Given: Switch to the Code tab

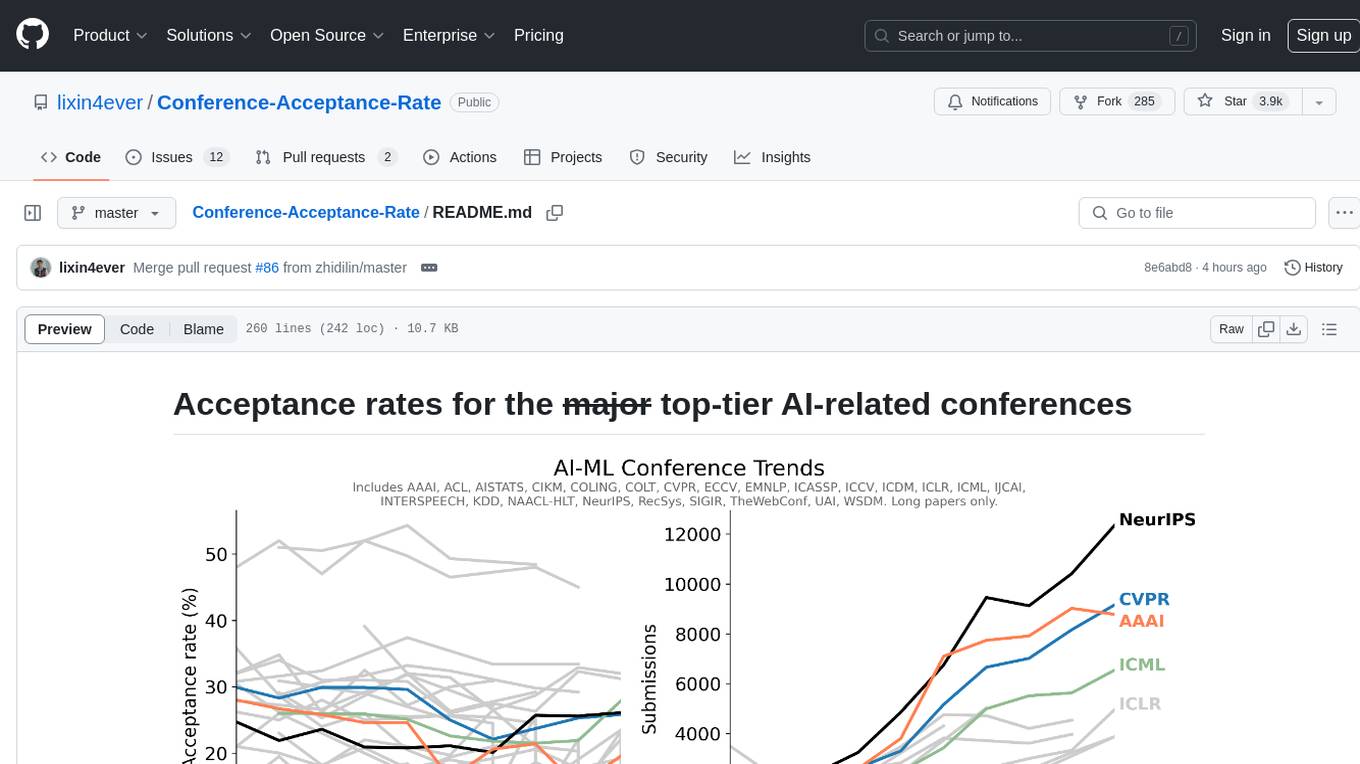Looking at the screenshot, I should pos(70,157).
